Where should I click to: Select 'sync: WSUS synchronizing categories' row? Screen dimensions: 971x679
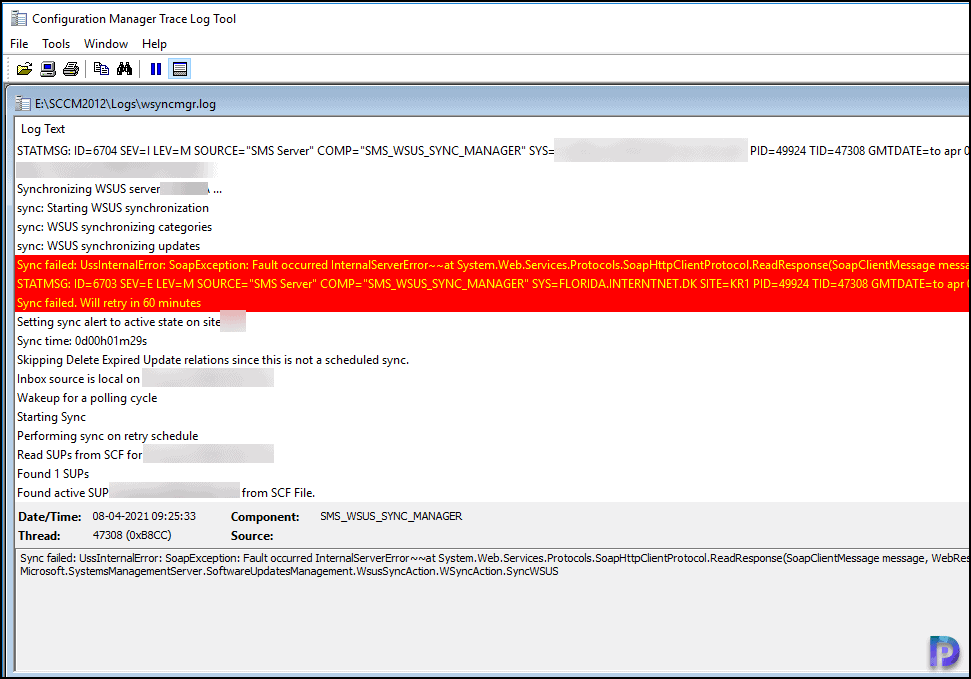click(x=493, y=227)
